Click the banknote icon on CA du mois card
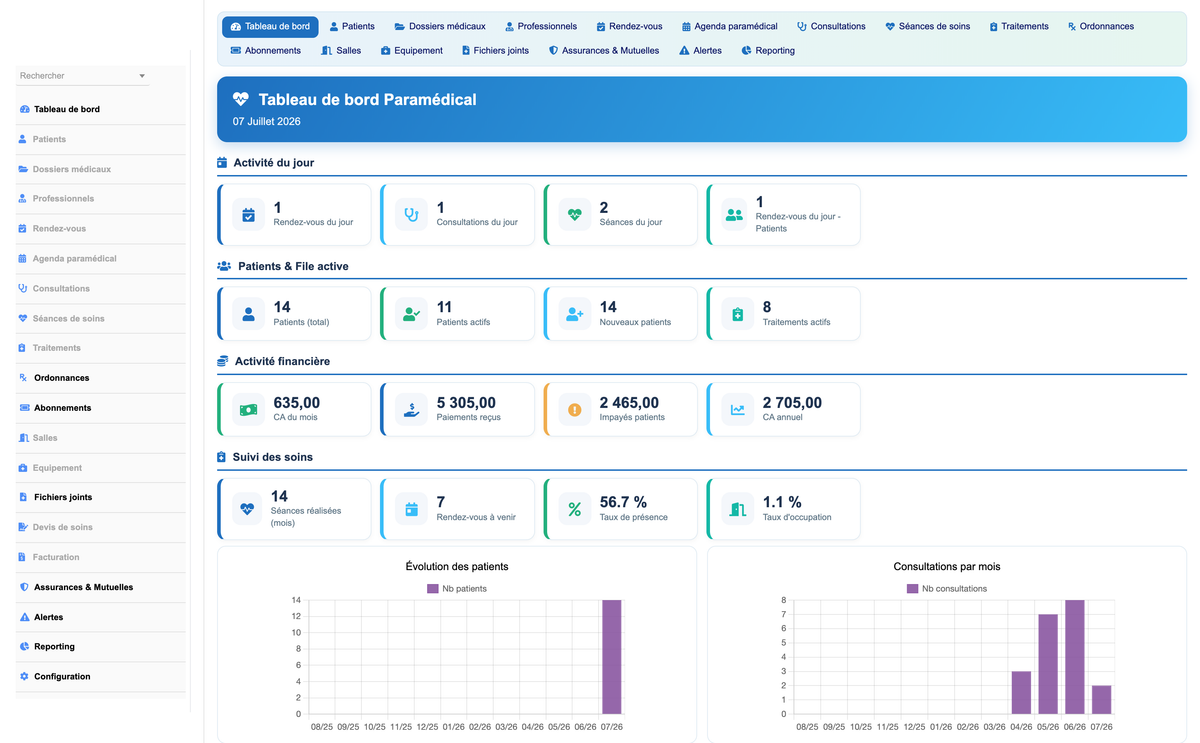This screenshot has height=743, width=1200. 248,409
